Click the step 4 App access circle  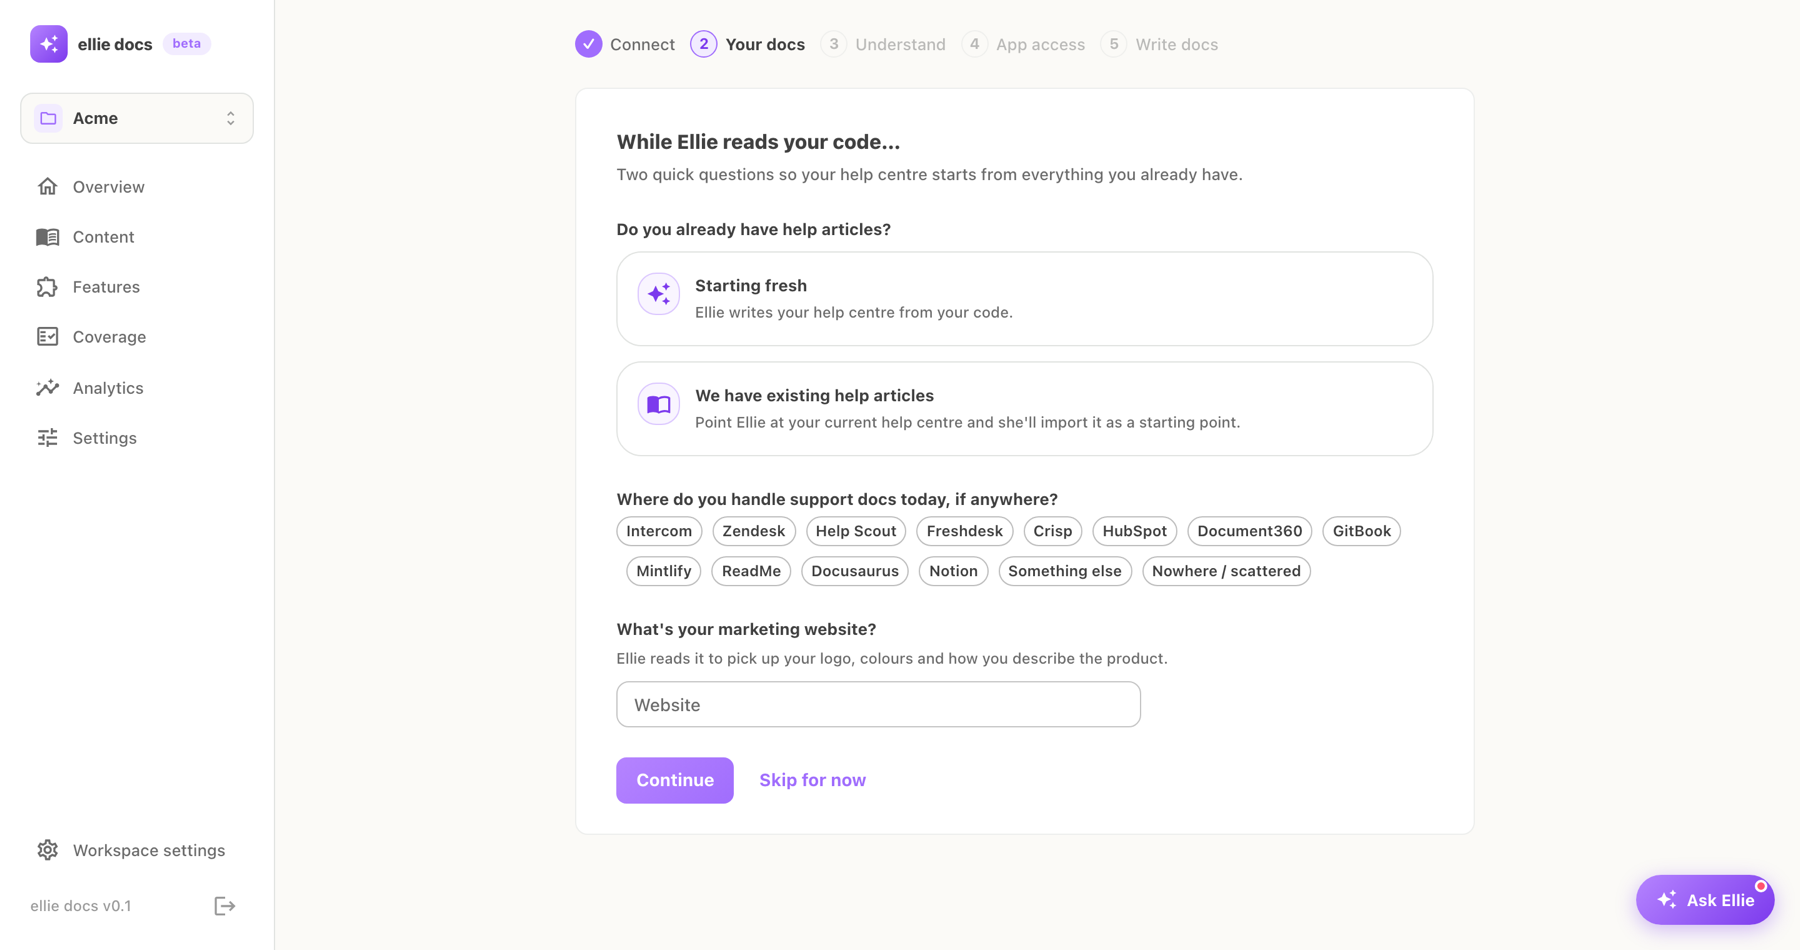[974, 44]
